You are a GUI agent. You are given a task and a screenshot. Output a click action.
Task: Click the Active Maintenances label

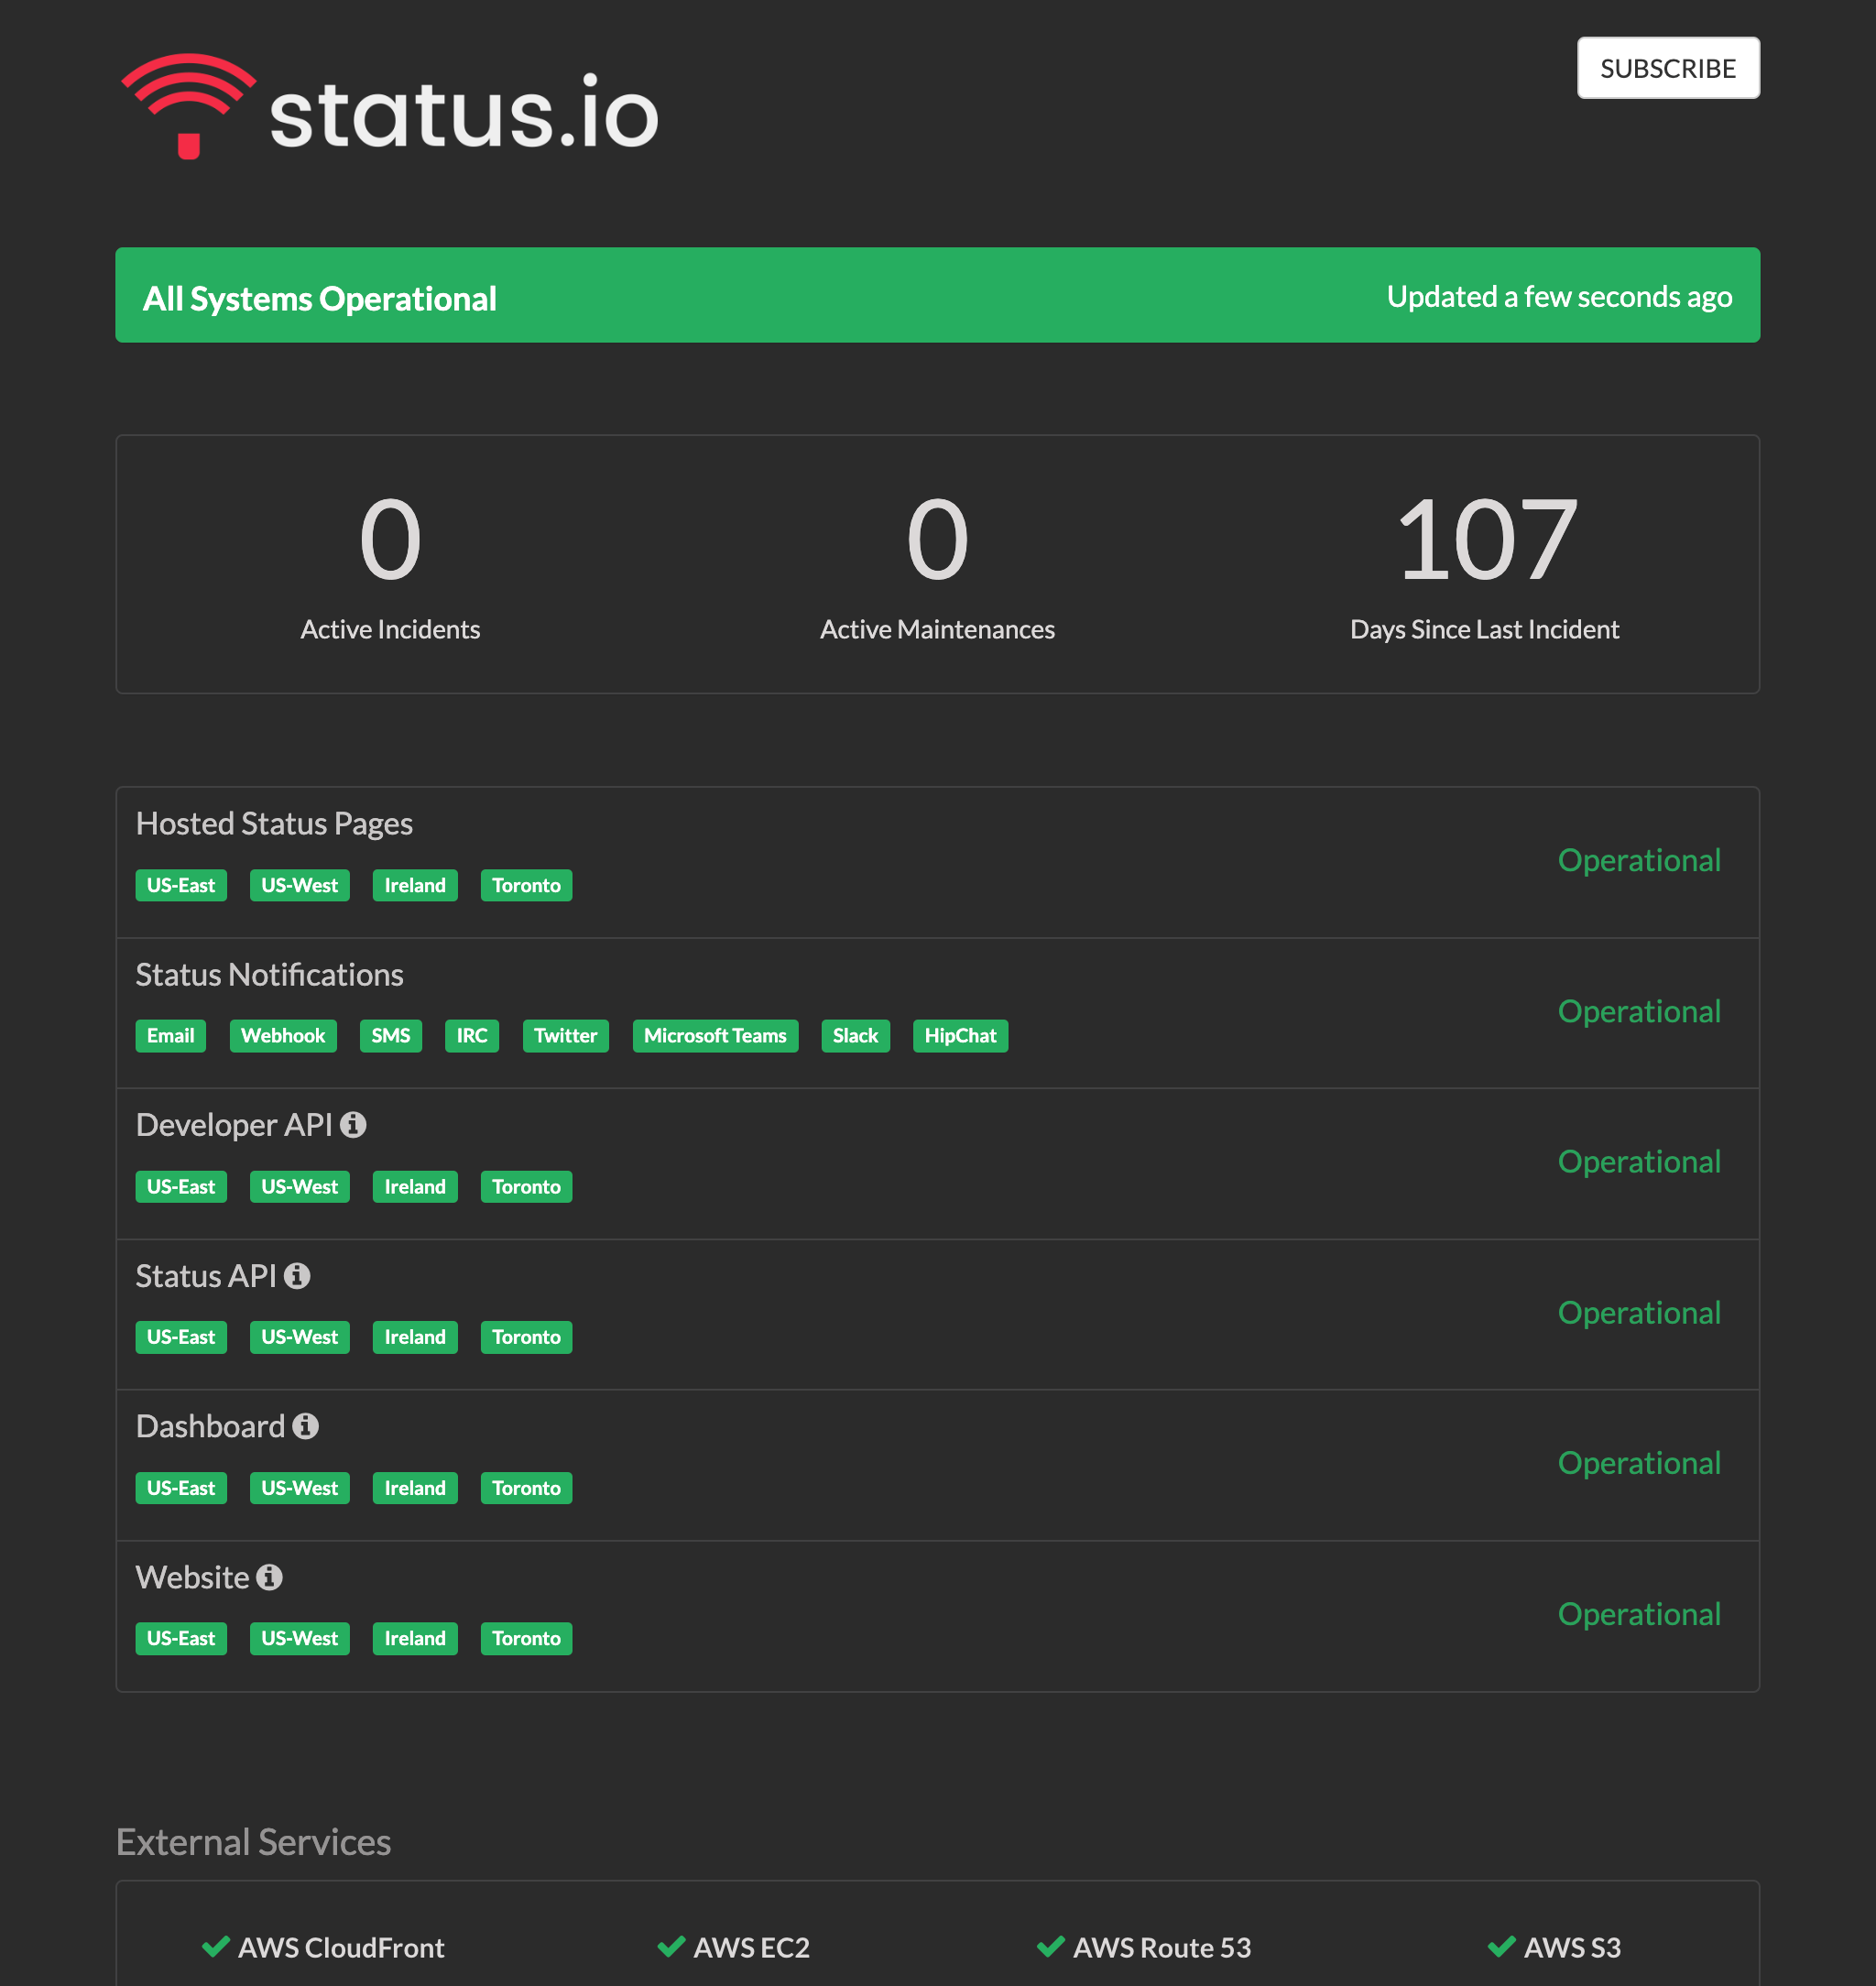point(937,629)
